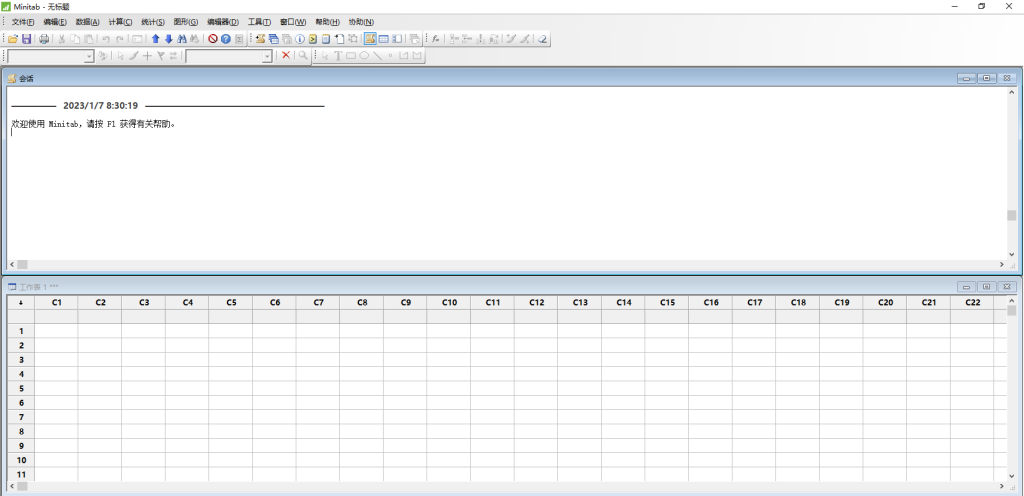Select the C5 column header
The image size is (1024, 496).
tap(231, 301)
